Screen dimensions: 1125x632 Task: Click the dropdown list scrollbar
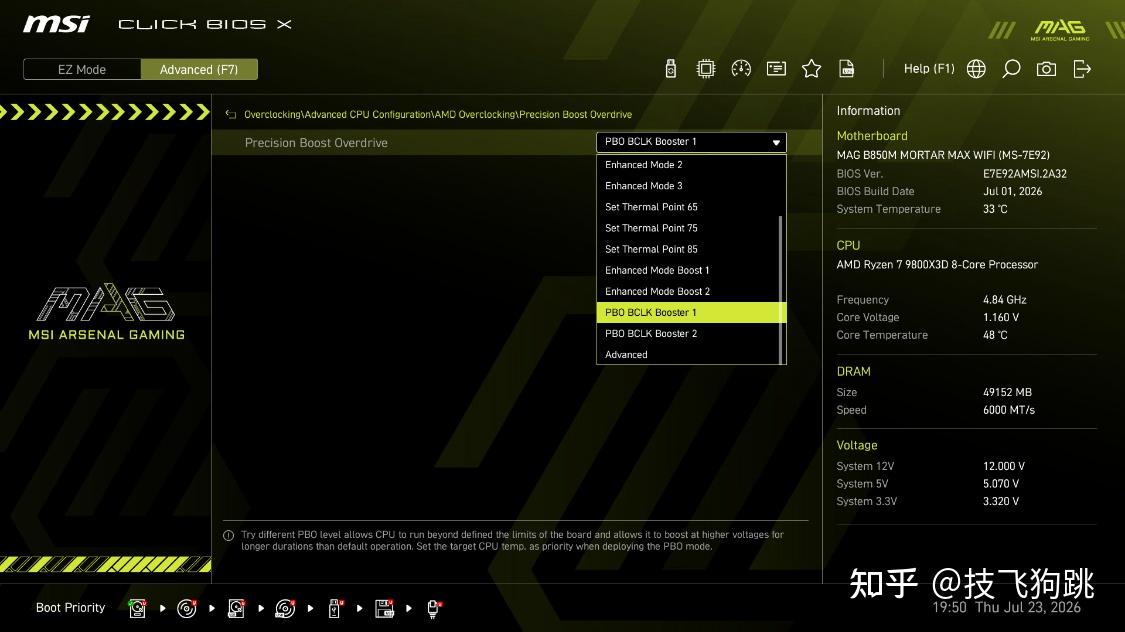pos(781,290)
